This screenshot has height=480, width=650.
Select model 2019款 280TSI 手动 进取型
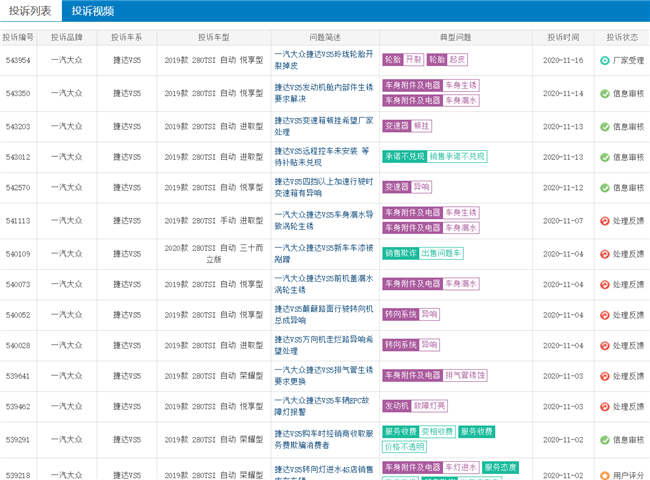[x=214, y=221]
